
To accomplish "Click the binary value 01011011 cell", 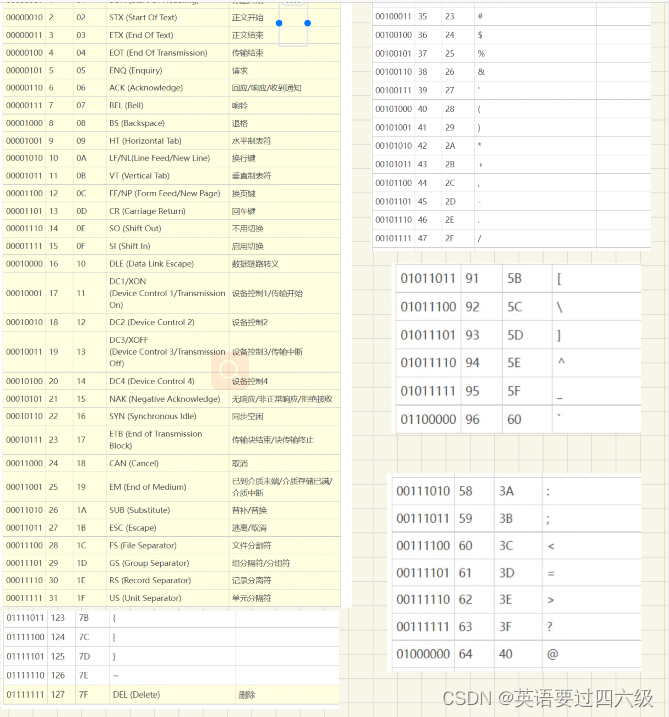I will point(428,279).
